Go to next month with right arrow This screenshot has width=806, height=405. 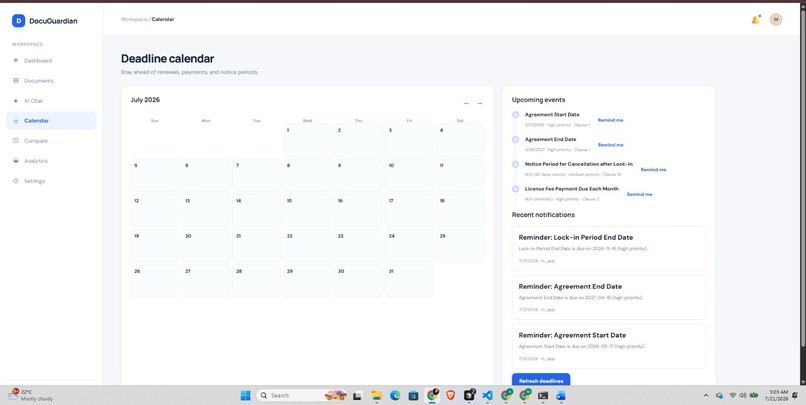(480, 103)
